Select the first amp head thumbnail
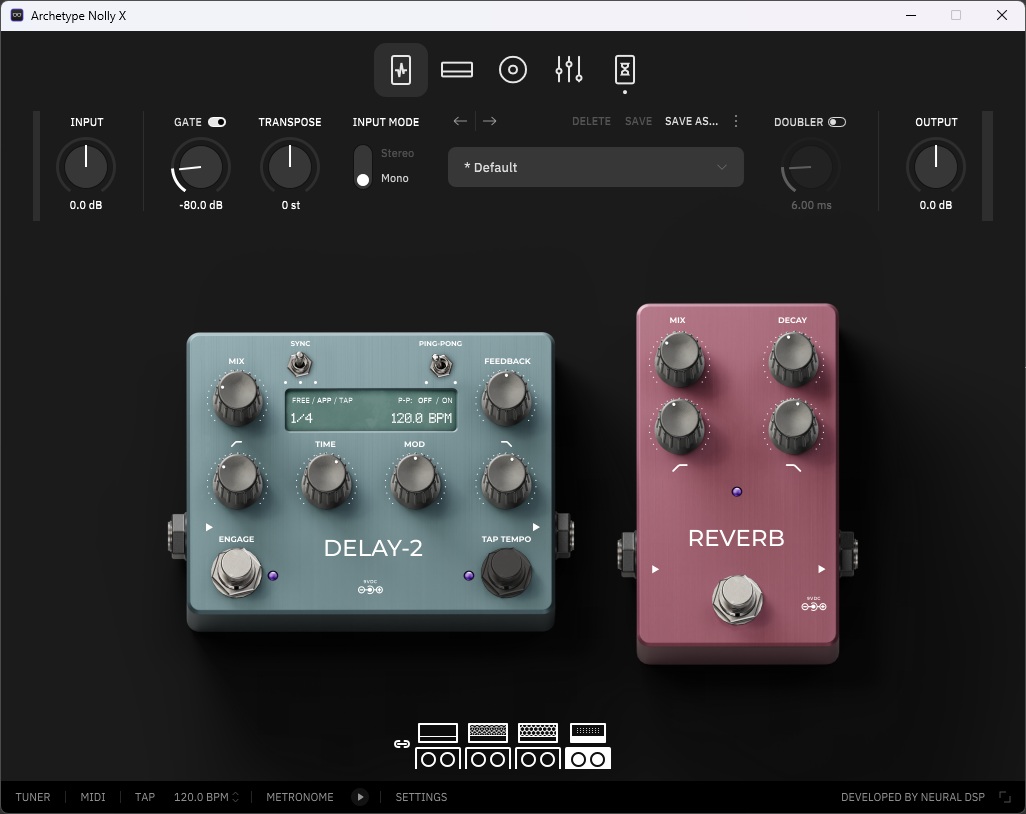1026x814 pixels. pos(438,732)
